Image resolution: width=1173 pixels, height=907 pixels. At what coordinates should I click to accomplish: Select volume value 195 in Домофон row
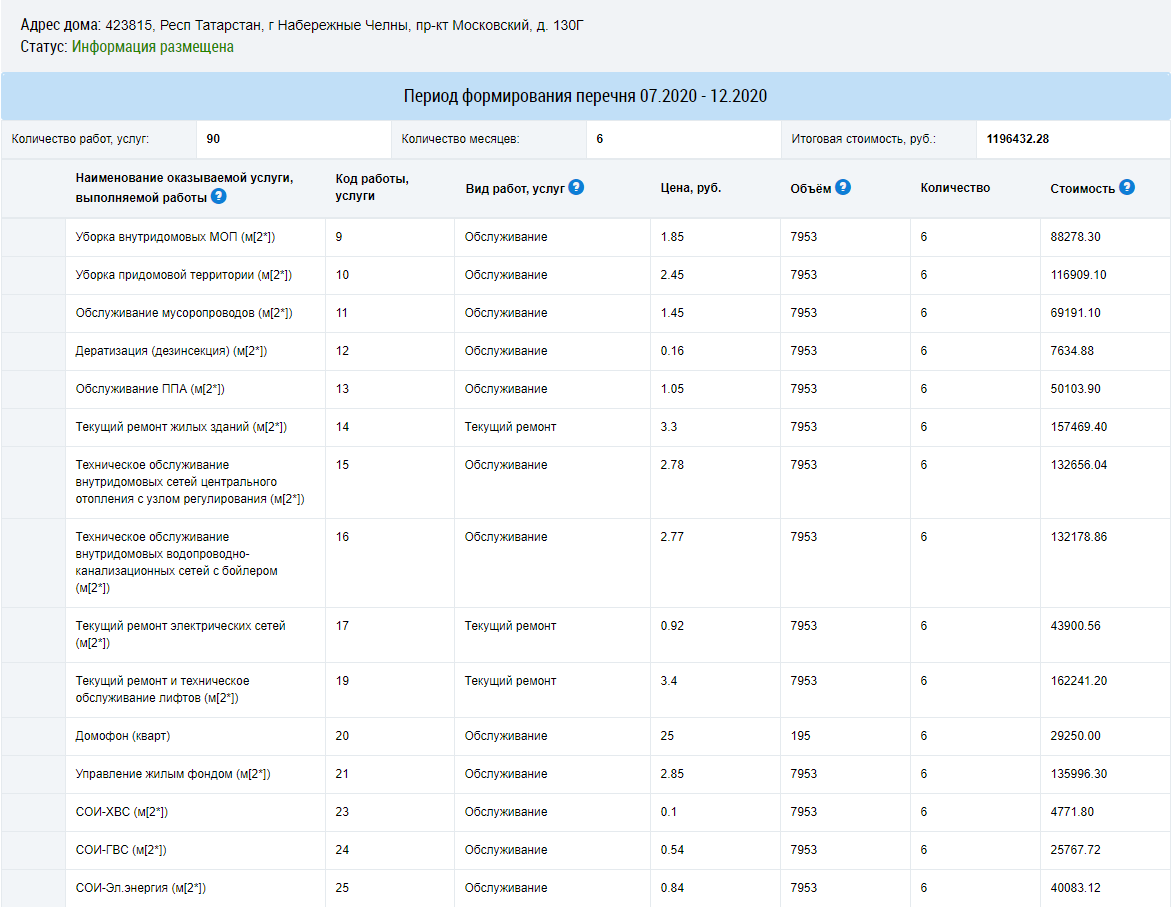(800, 736)
